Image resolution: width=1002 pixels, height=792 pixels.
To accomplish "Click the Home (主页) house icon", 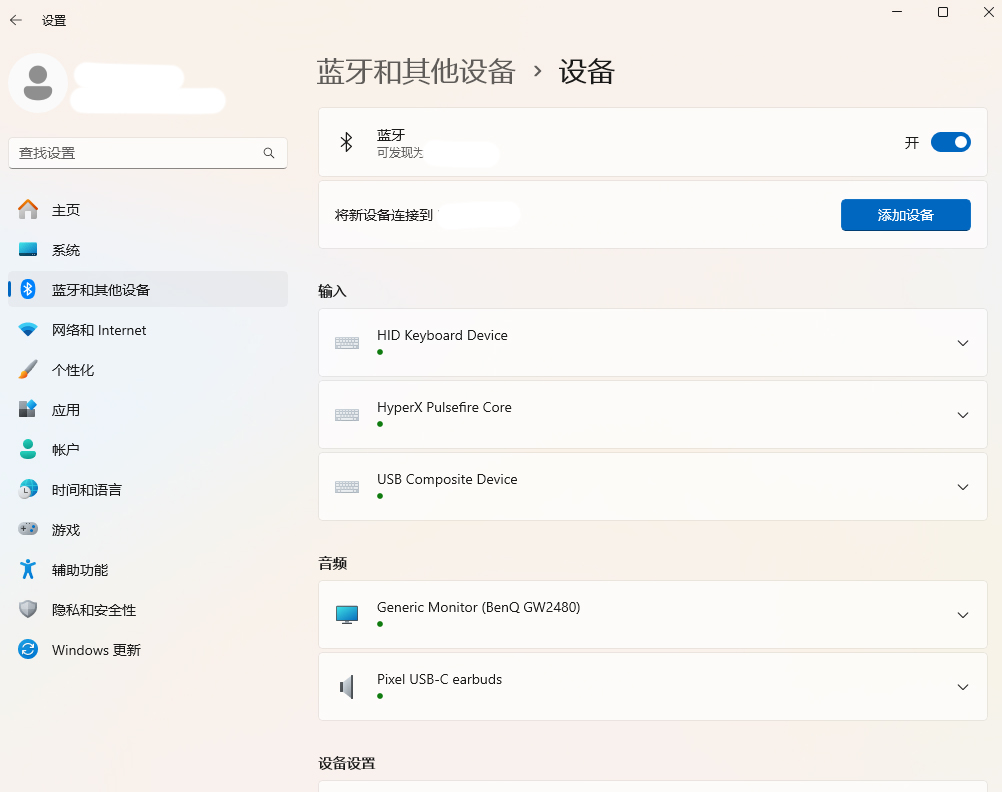I will (28, 210).
